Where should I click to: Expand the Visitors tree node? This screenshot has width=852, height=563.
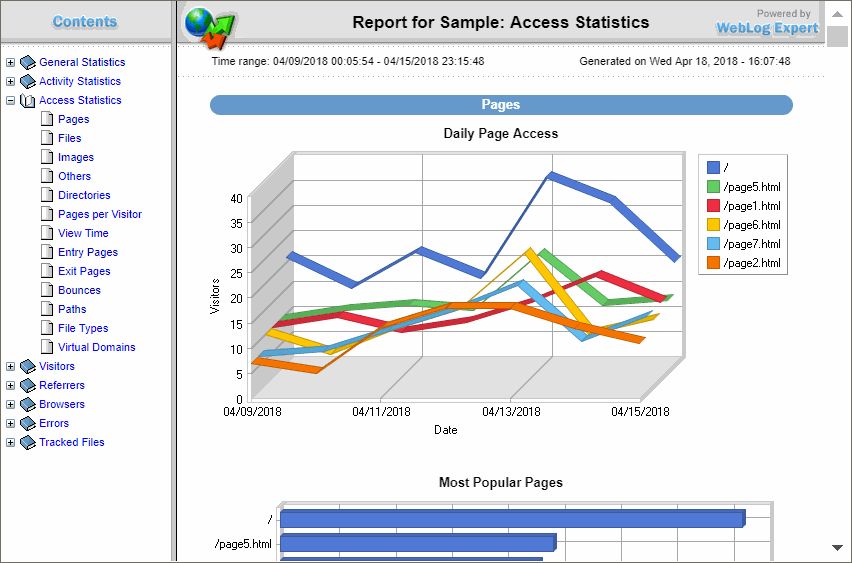point(10,367)
